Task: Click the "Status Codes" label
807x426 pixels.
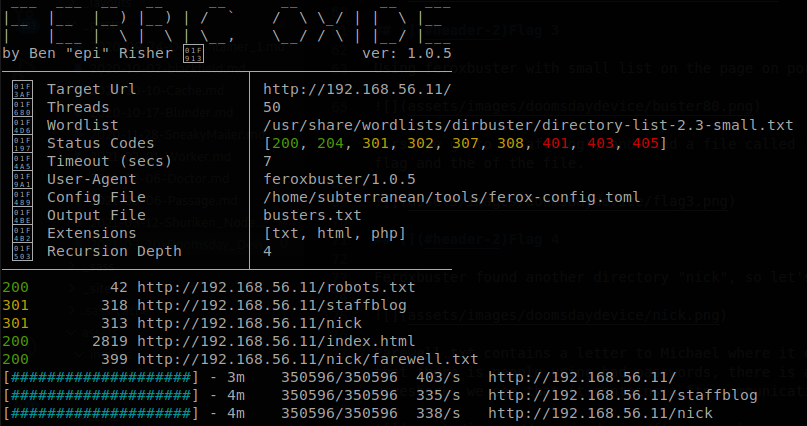Action: click(101, 144)
